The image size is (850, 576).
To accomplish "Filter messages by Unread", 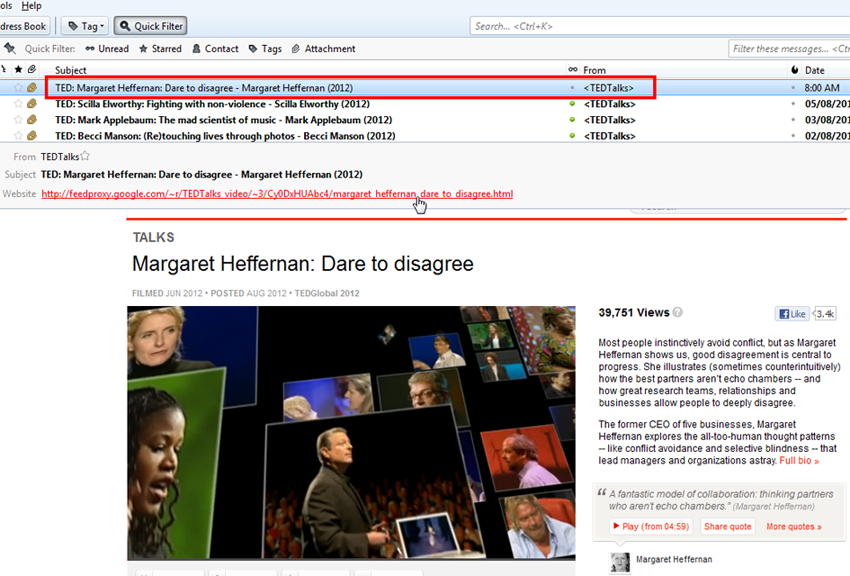I will (x=107, y=49).
